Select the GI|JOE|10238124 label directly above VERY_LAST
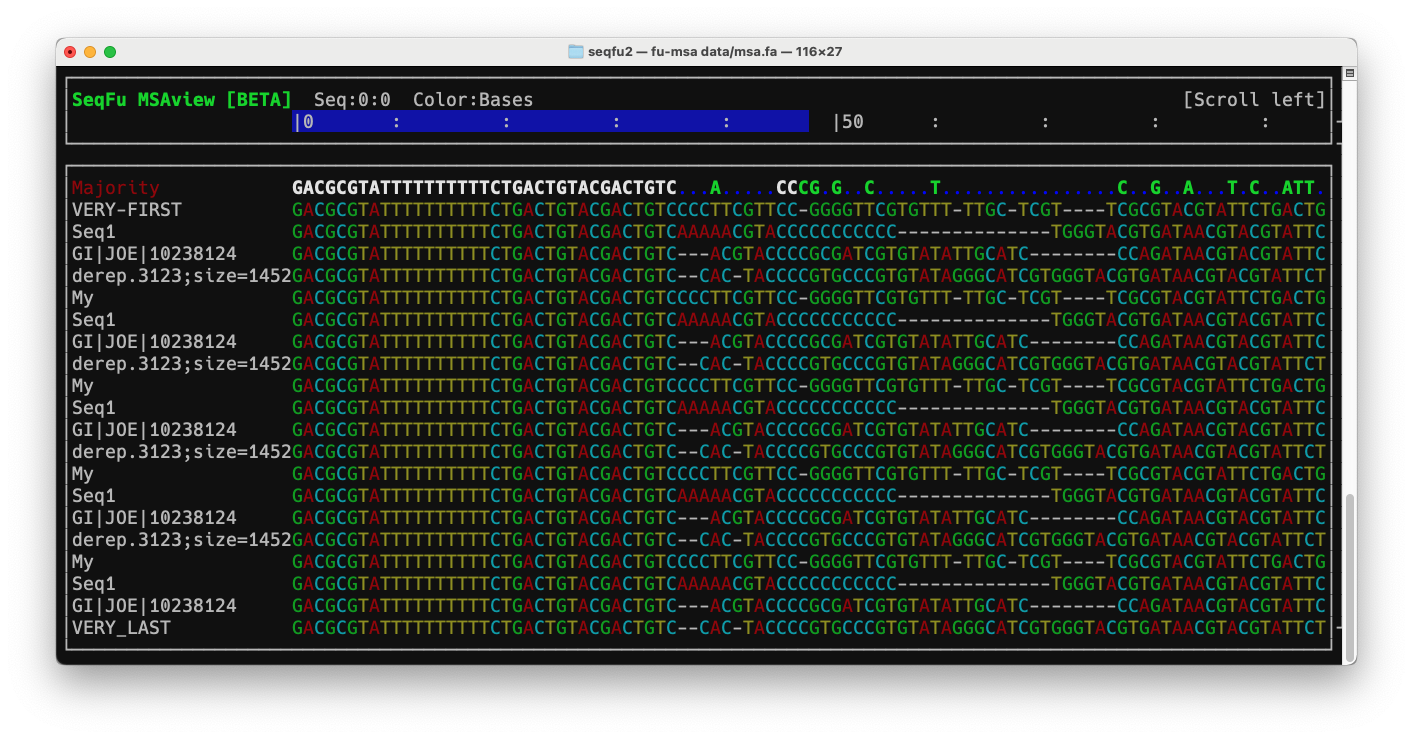This screenshot has height=739, width=1413. tap(154, 606)
